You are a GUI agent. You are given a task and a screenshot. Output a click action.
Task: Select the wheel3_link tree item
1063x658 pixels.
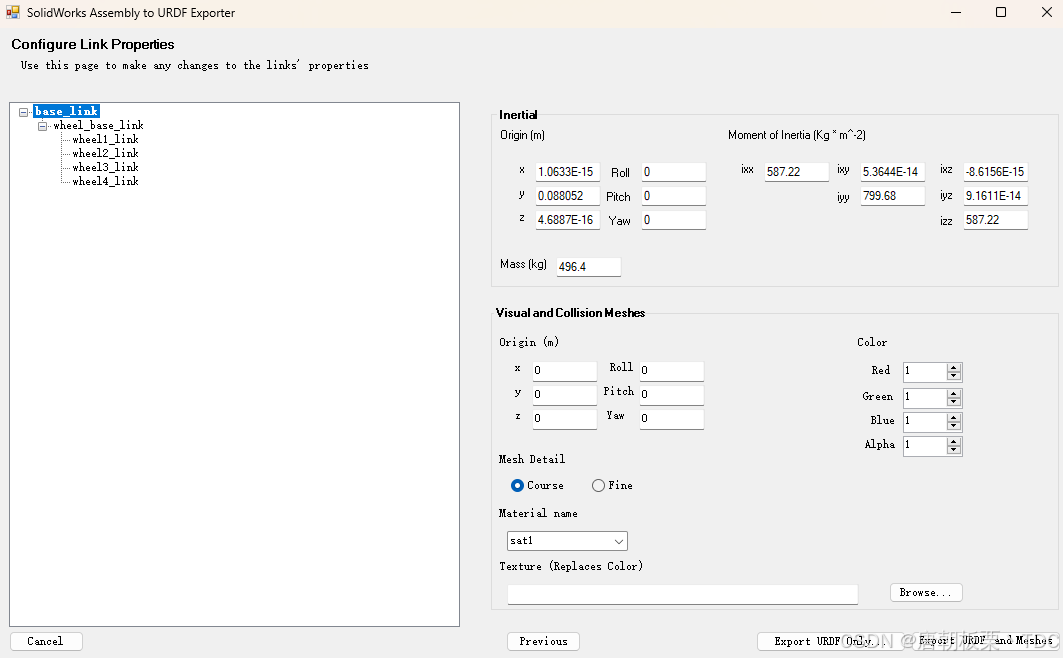tap(104, 167)
